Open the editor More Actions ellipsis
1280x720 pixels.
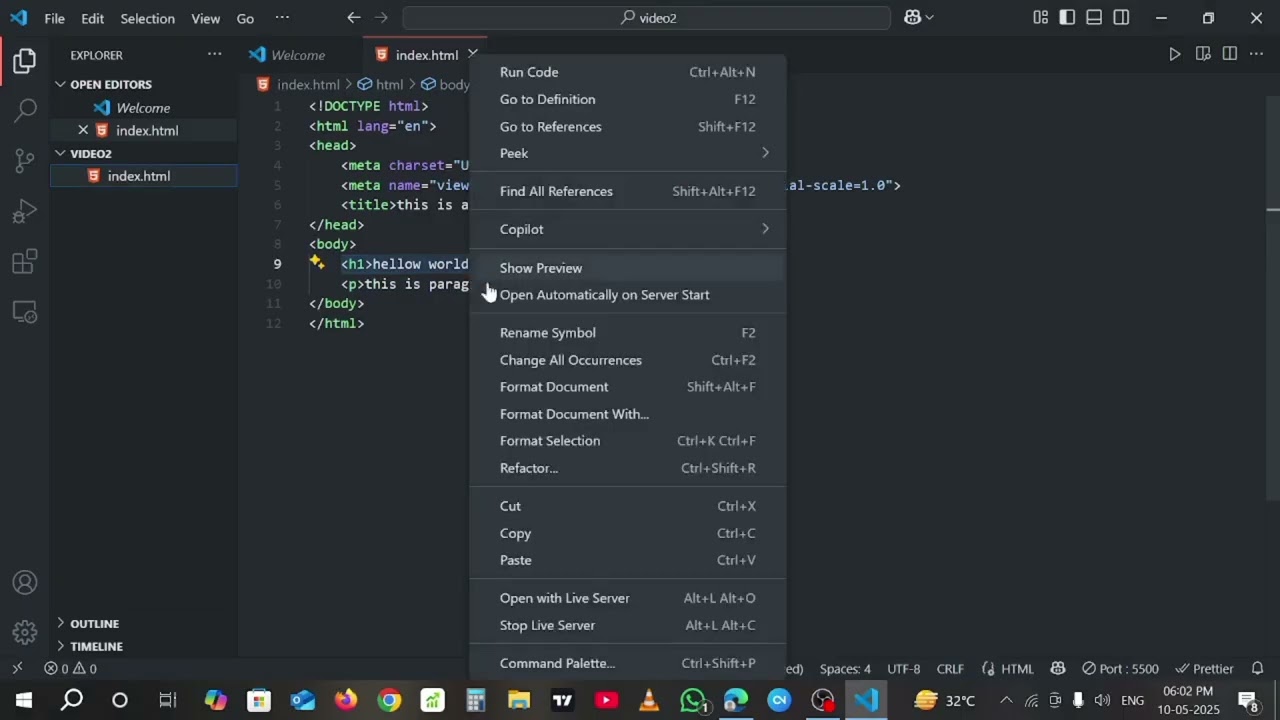[x=1256, y=54]
